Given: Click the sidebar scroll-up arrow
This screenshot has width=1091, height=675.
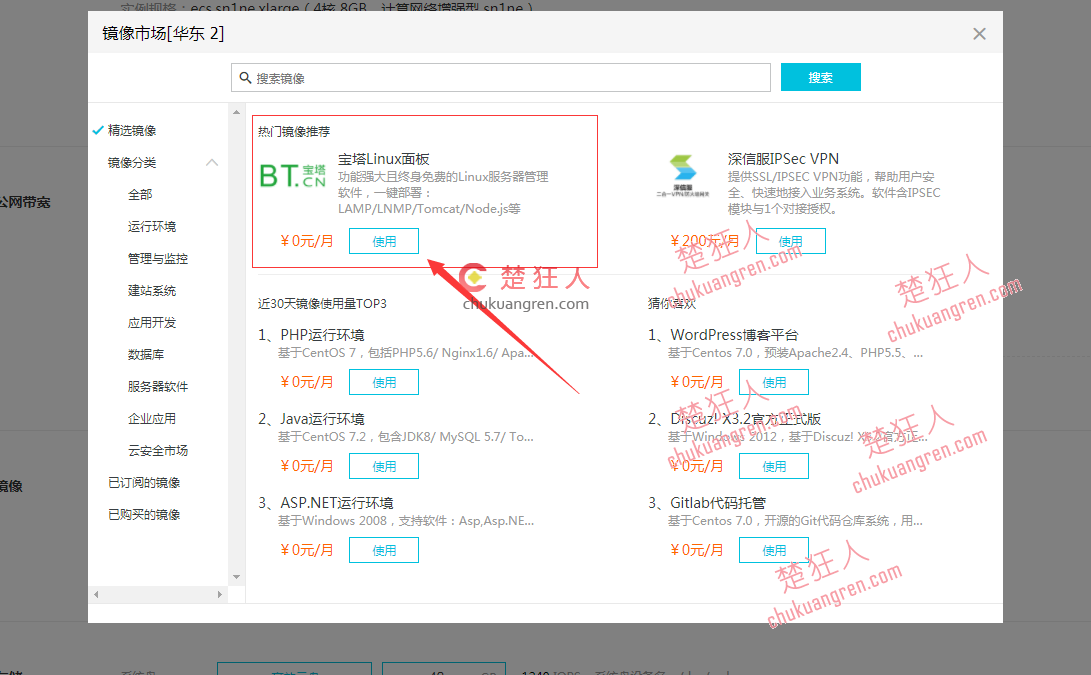Looking at the screenshot, I should tap(237, 112).
